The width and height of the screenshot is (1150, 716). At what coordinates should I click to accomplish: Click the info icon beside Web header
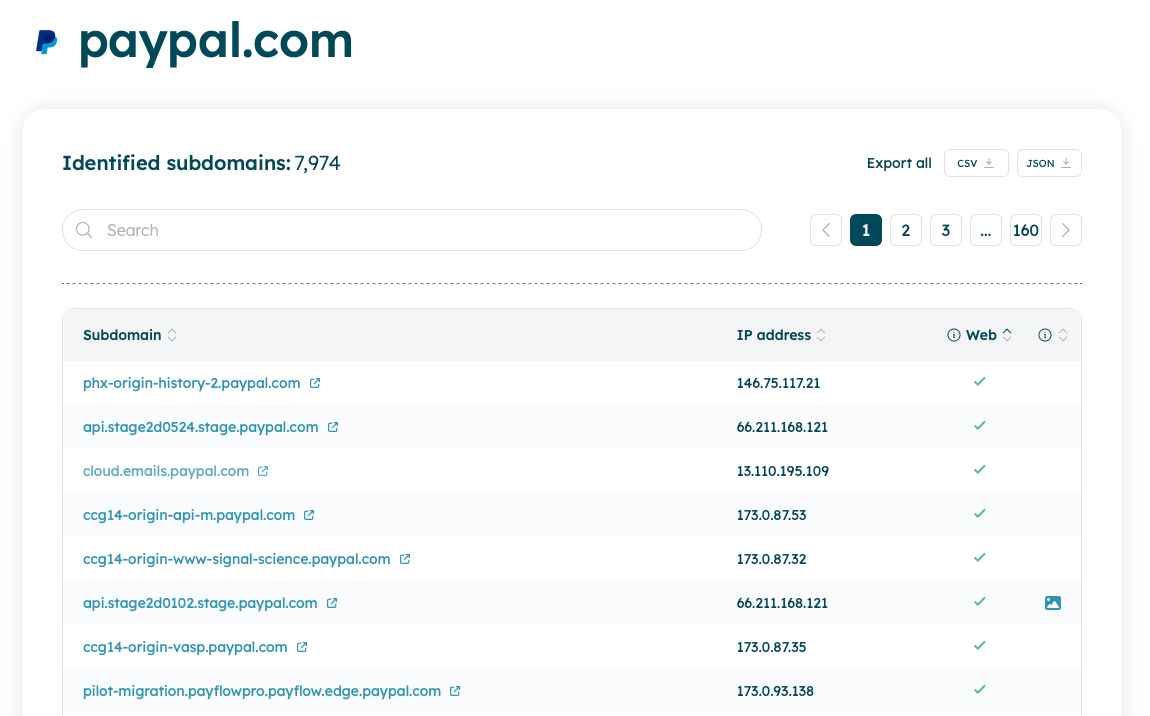click(953, 335)
